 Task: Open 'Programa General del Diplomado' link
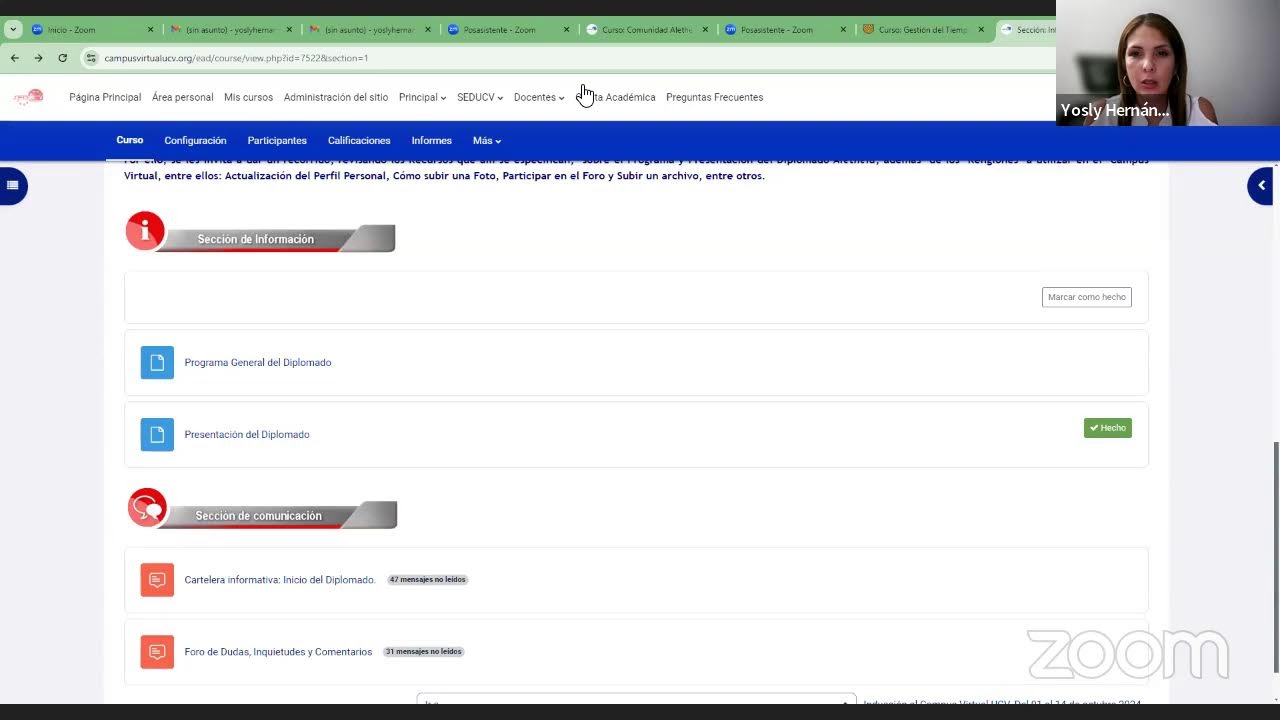(x=258, y=363)
